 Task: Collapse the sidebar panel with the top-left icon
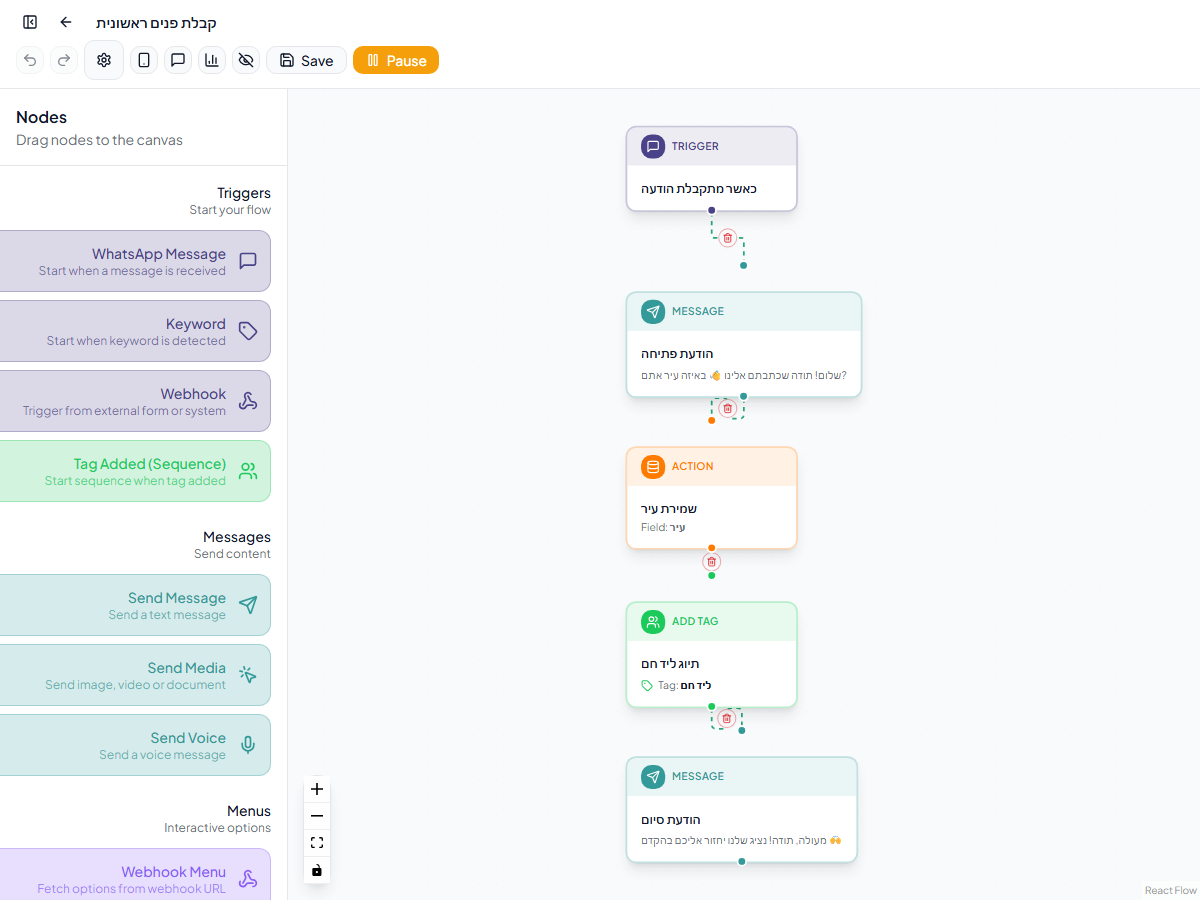click(30, 22)
